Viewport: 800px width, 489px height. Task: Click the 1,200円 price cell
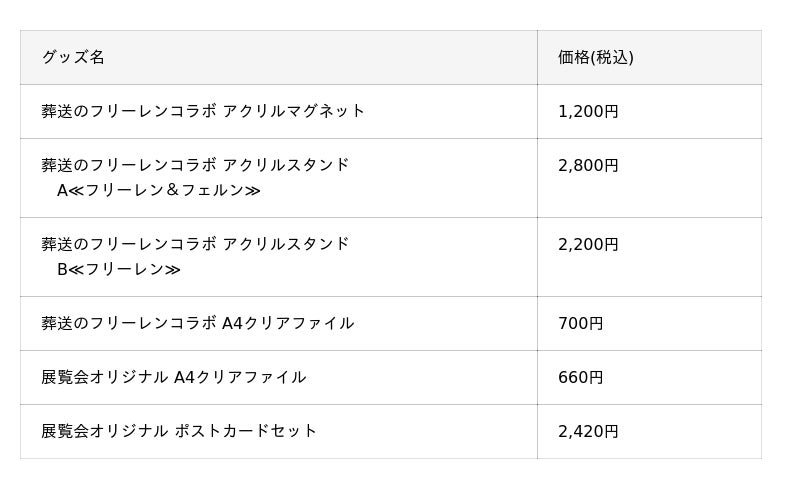click(x=649, y=111)
